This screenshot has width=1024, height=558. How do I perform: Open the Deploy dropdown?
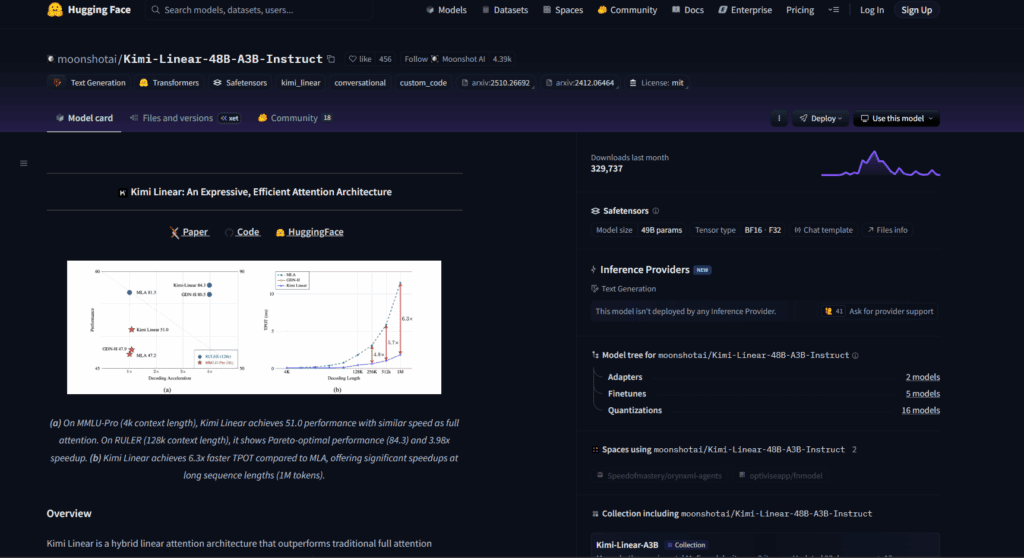(x=820, y=118)
